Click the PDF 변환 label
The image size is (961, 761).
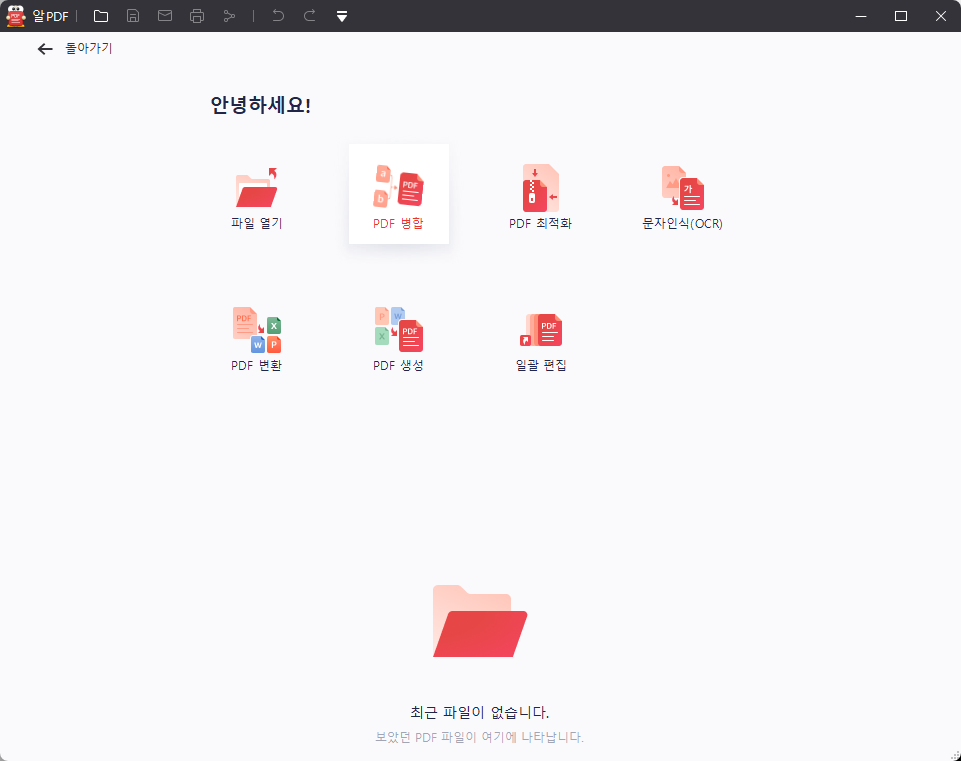[x=256, y=366]
